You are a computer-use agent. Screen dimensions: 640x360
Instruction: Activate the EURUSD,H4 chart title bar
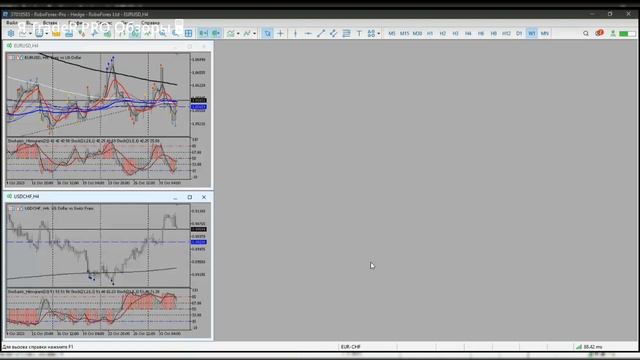108,46
